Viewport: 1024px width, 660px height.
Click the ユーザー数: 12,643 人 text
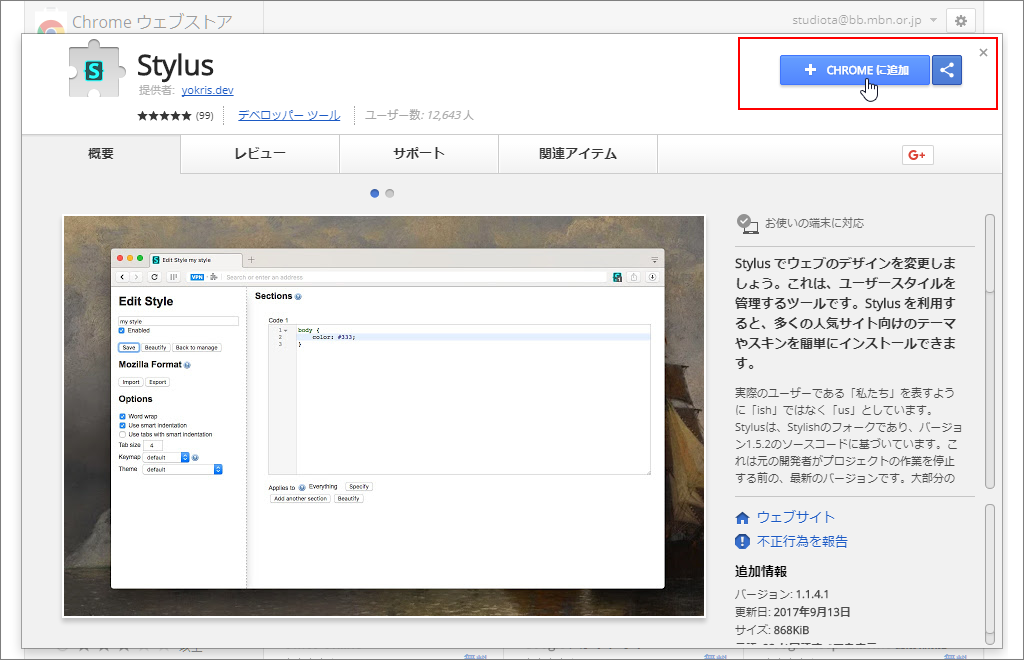pyautogui.click(x=419, y=116)
